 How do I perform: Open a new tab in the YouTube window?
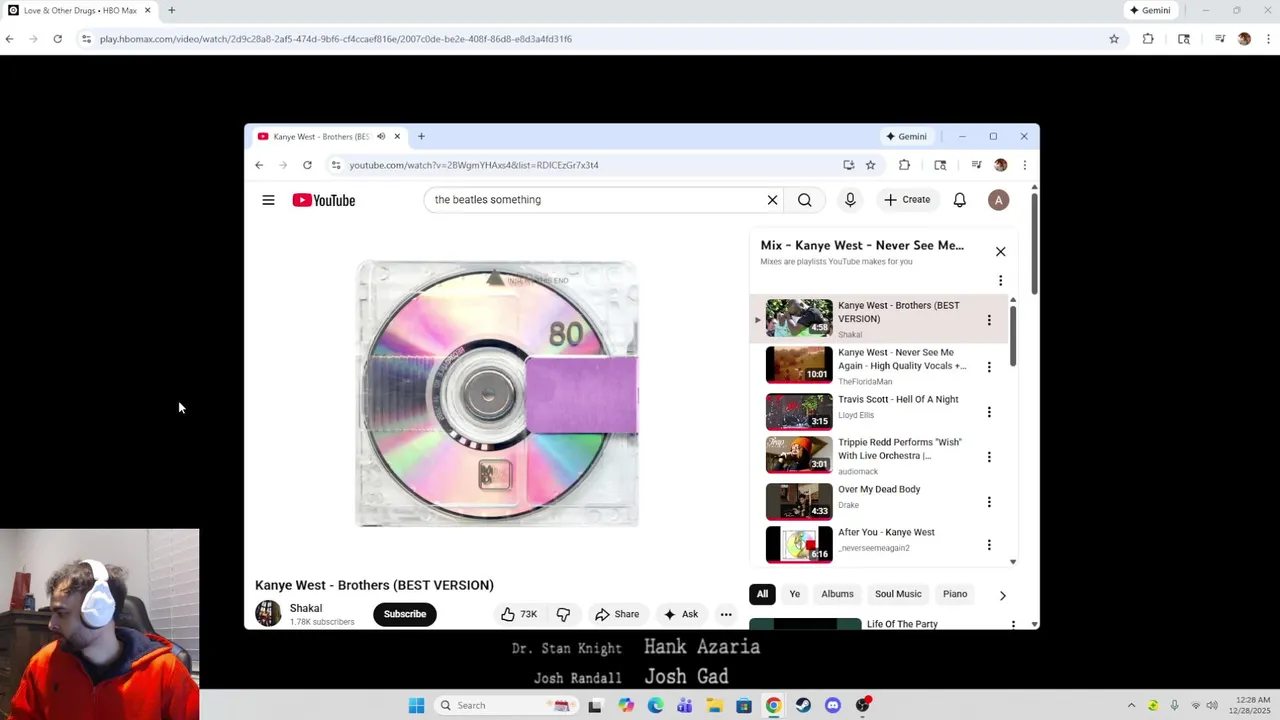[x=421, y=136]
